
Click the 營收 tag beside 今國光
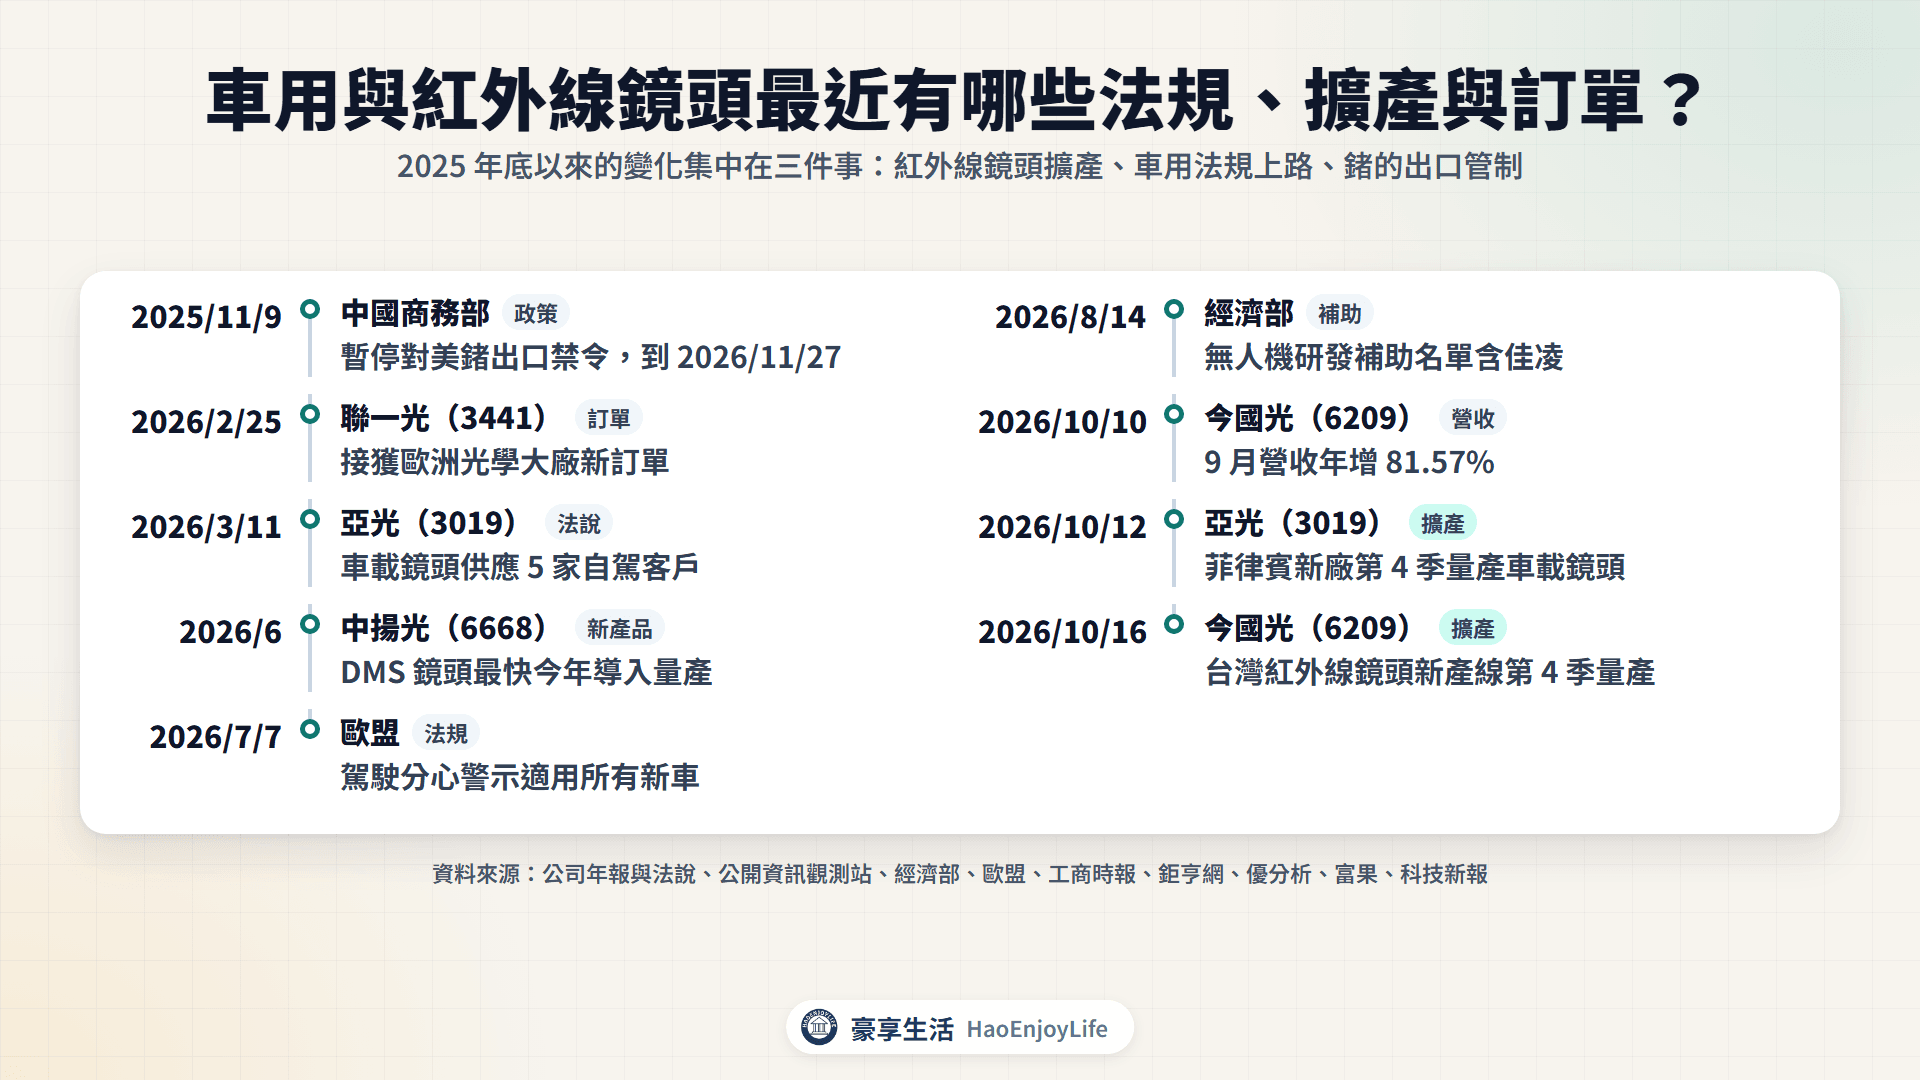tap(1473, 419)
